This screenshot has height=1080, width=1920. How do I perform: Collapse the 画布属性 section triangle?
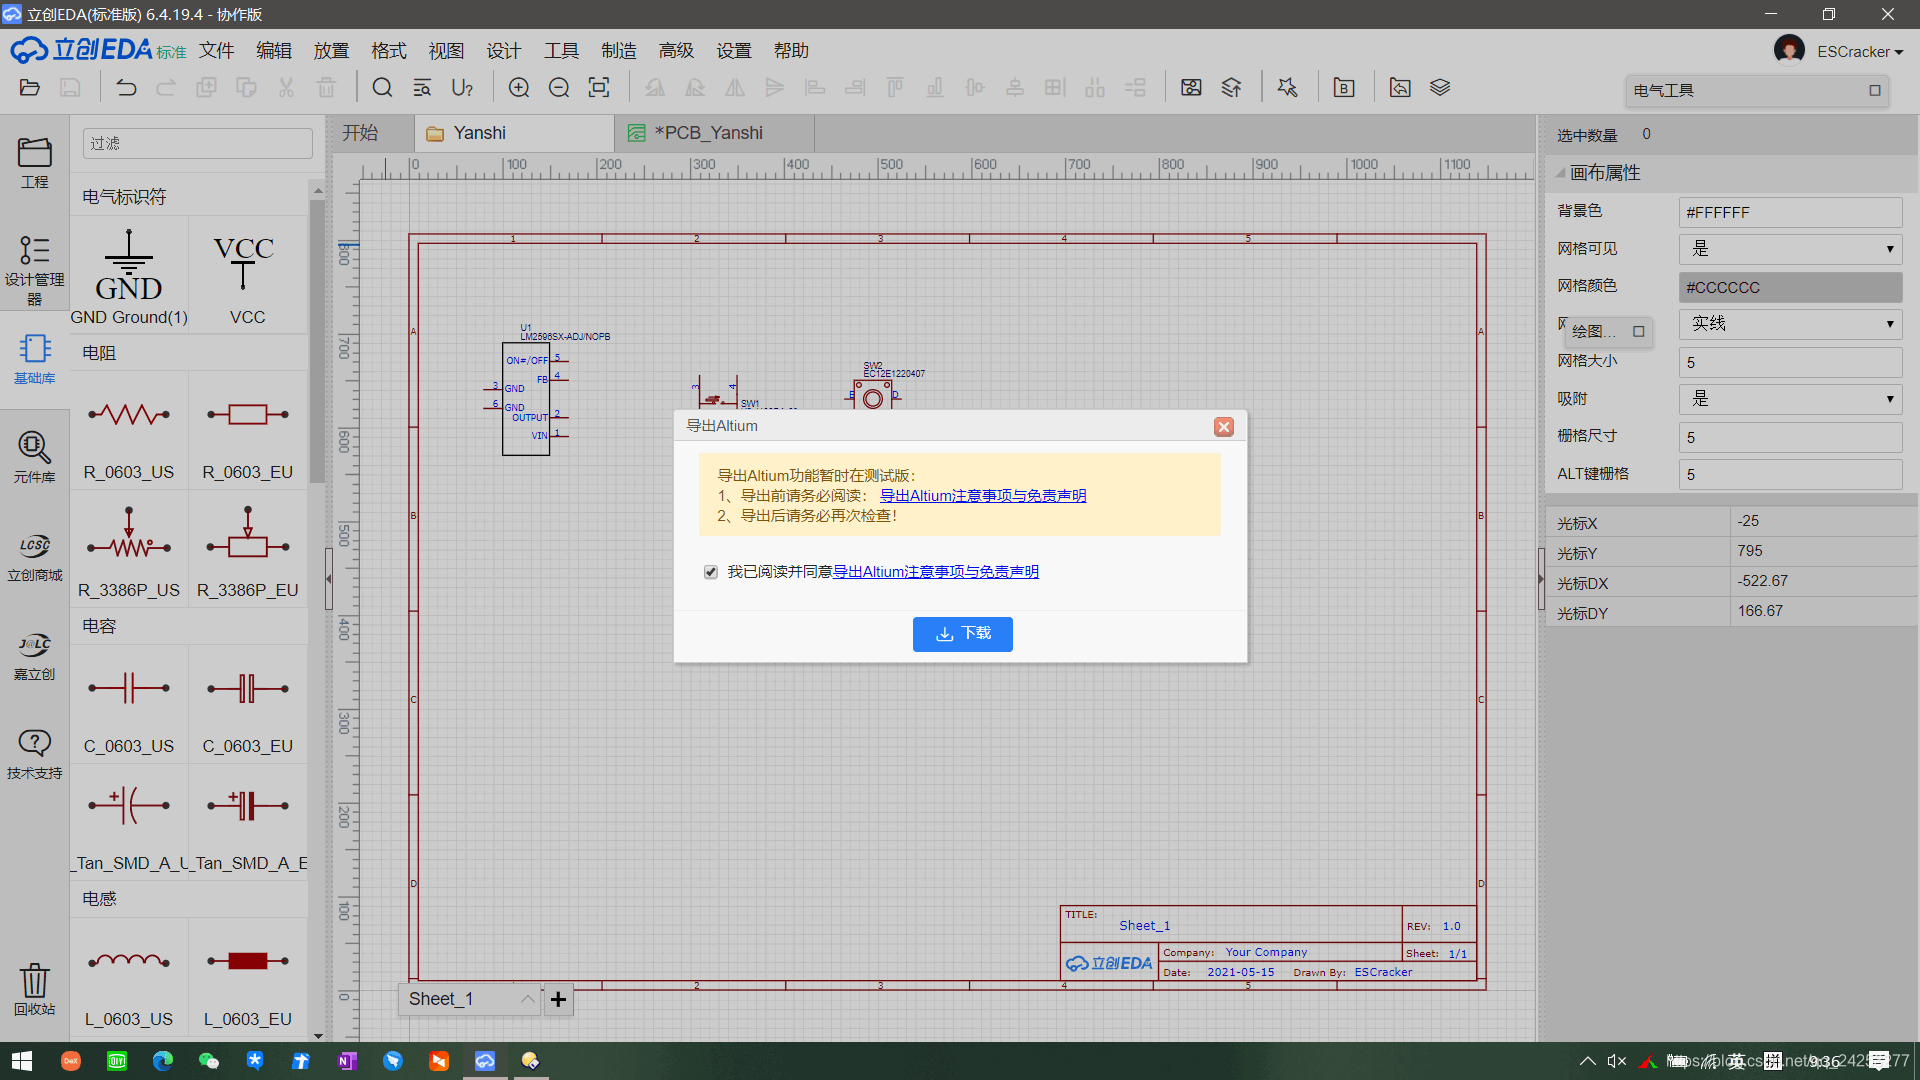pos(1560,173)
